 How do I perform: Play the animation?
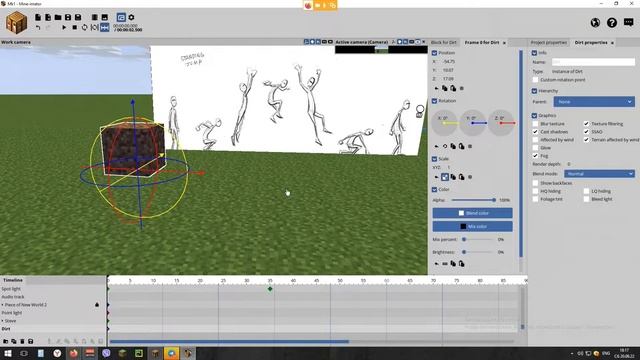tap(64, 27)
